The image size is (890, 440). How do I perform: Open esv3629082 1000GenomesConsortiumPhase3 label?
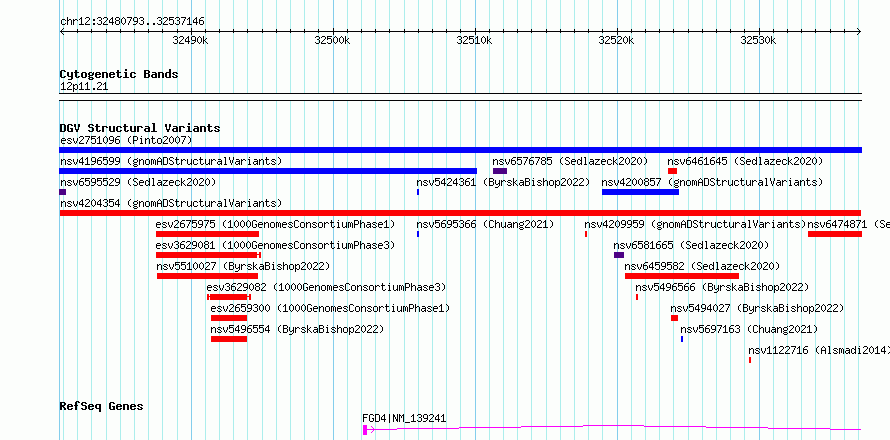[x=326, y=287]
